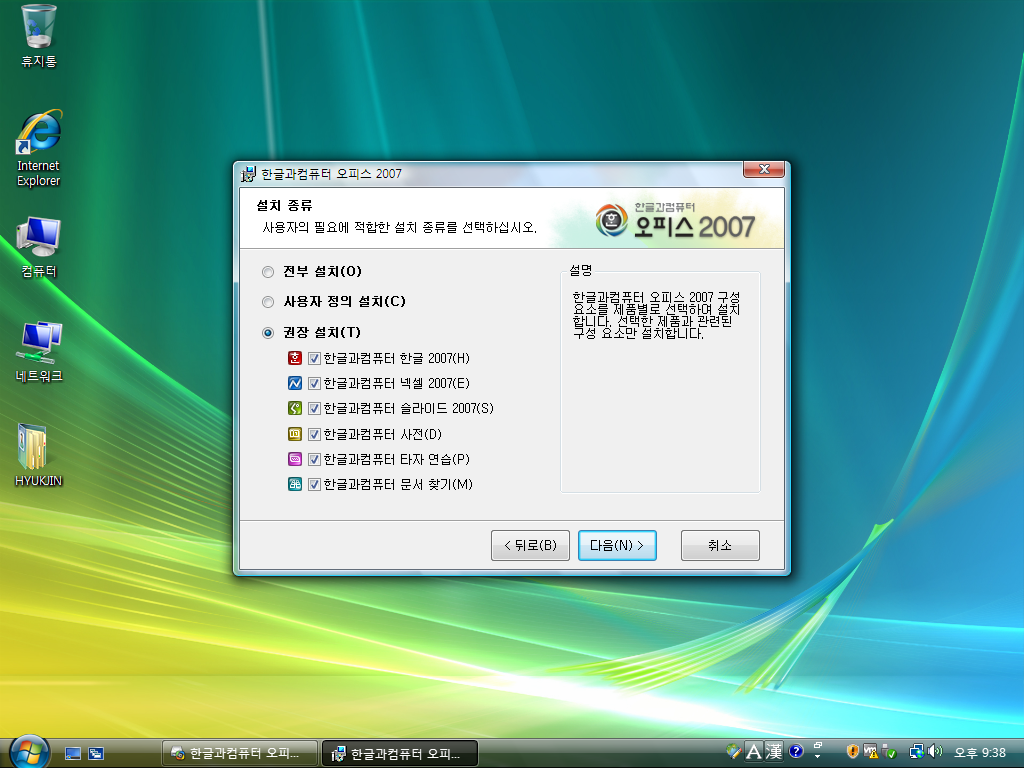
Task: Click the installer title bar icon
Action: pyautogui.click(x=248, y=174)
